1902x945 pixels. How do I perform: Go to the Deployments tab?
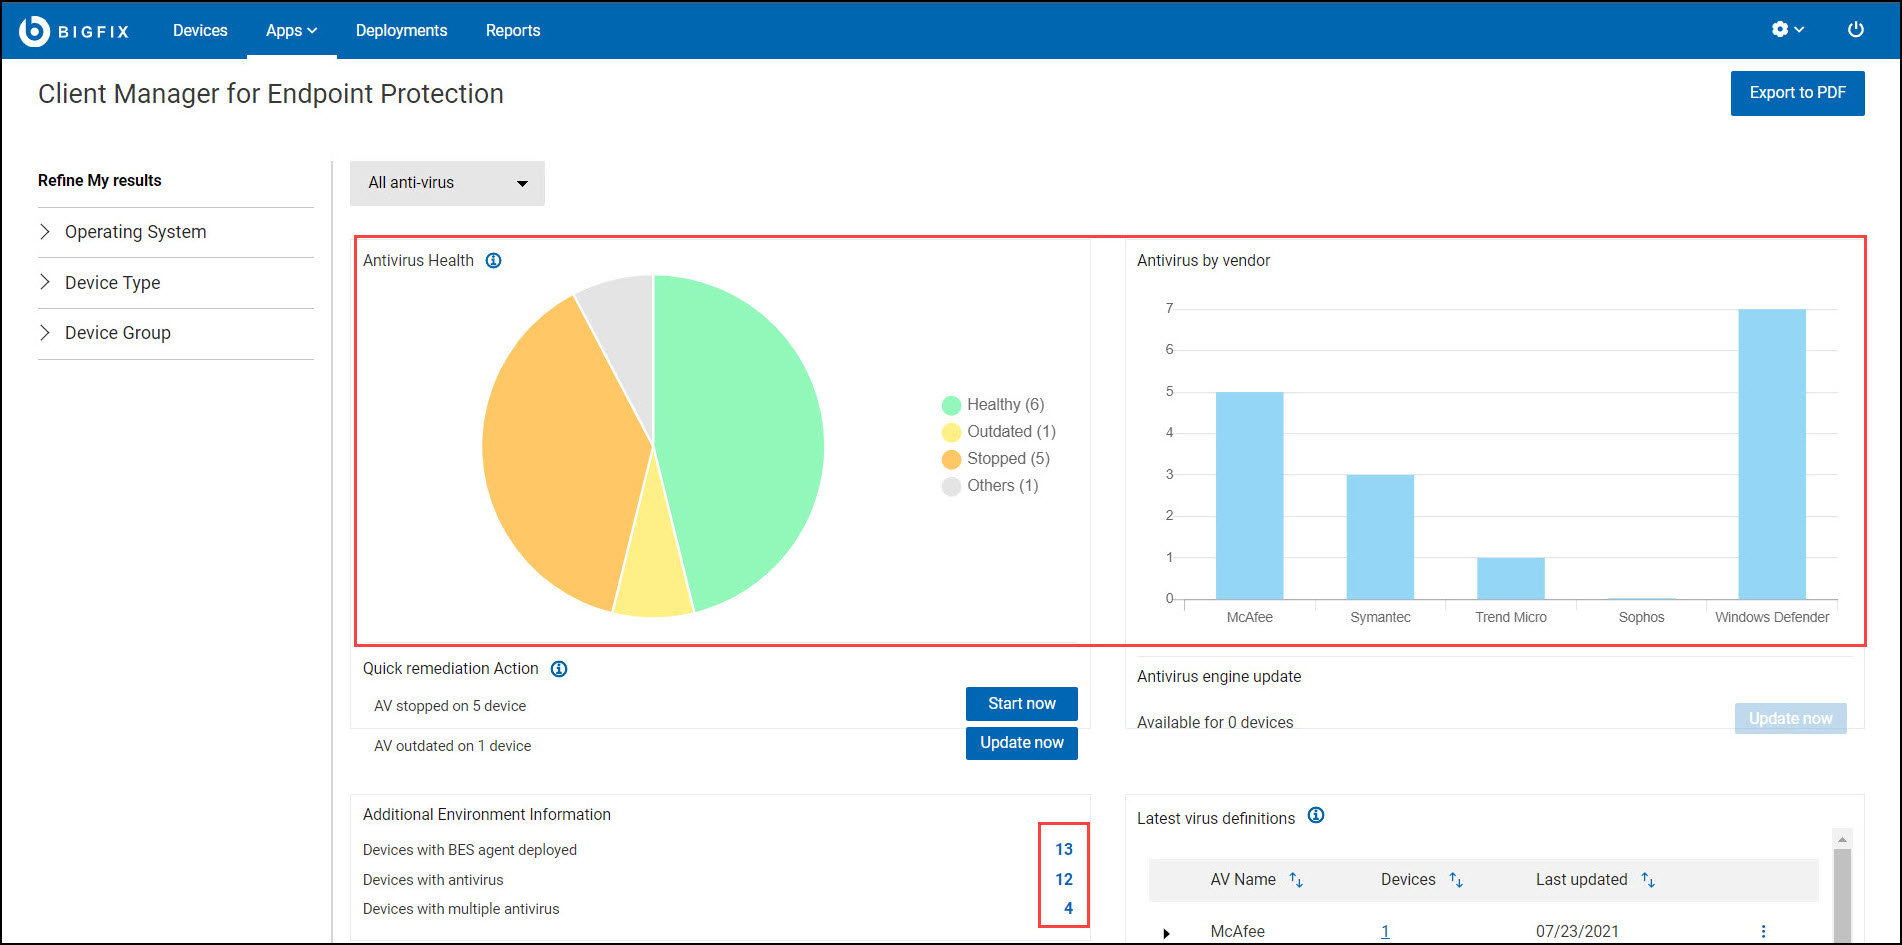(x=401, y=31)
